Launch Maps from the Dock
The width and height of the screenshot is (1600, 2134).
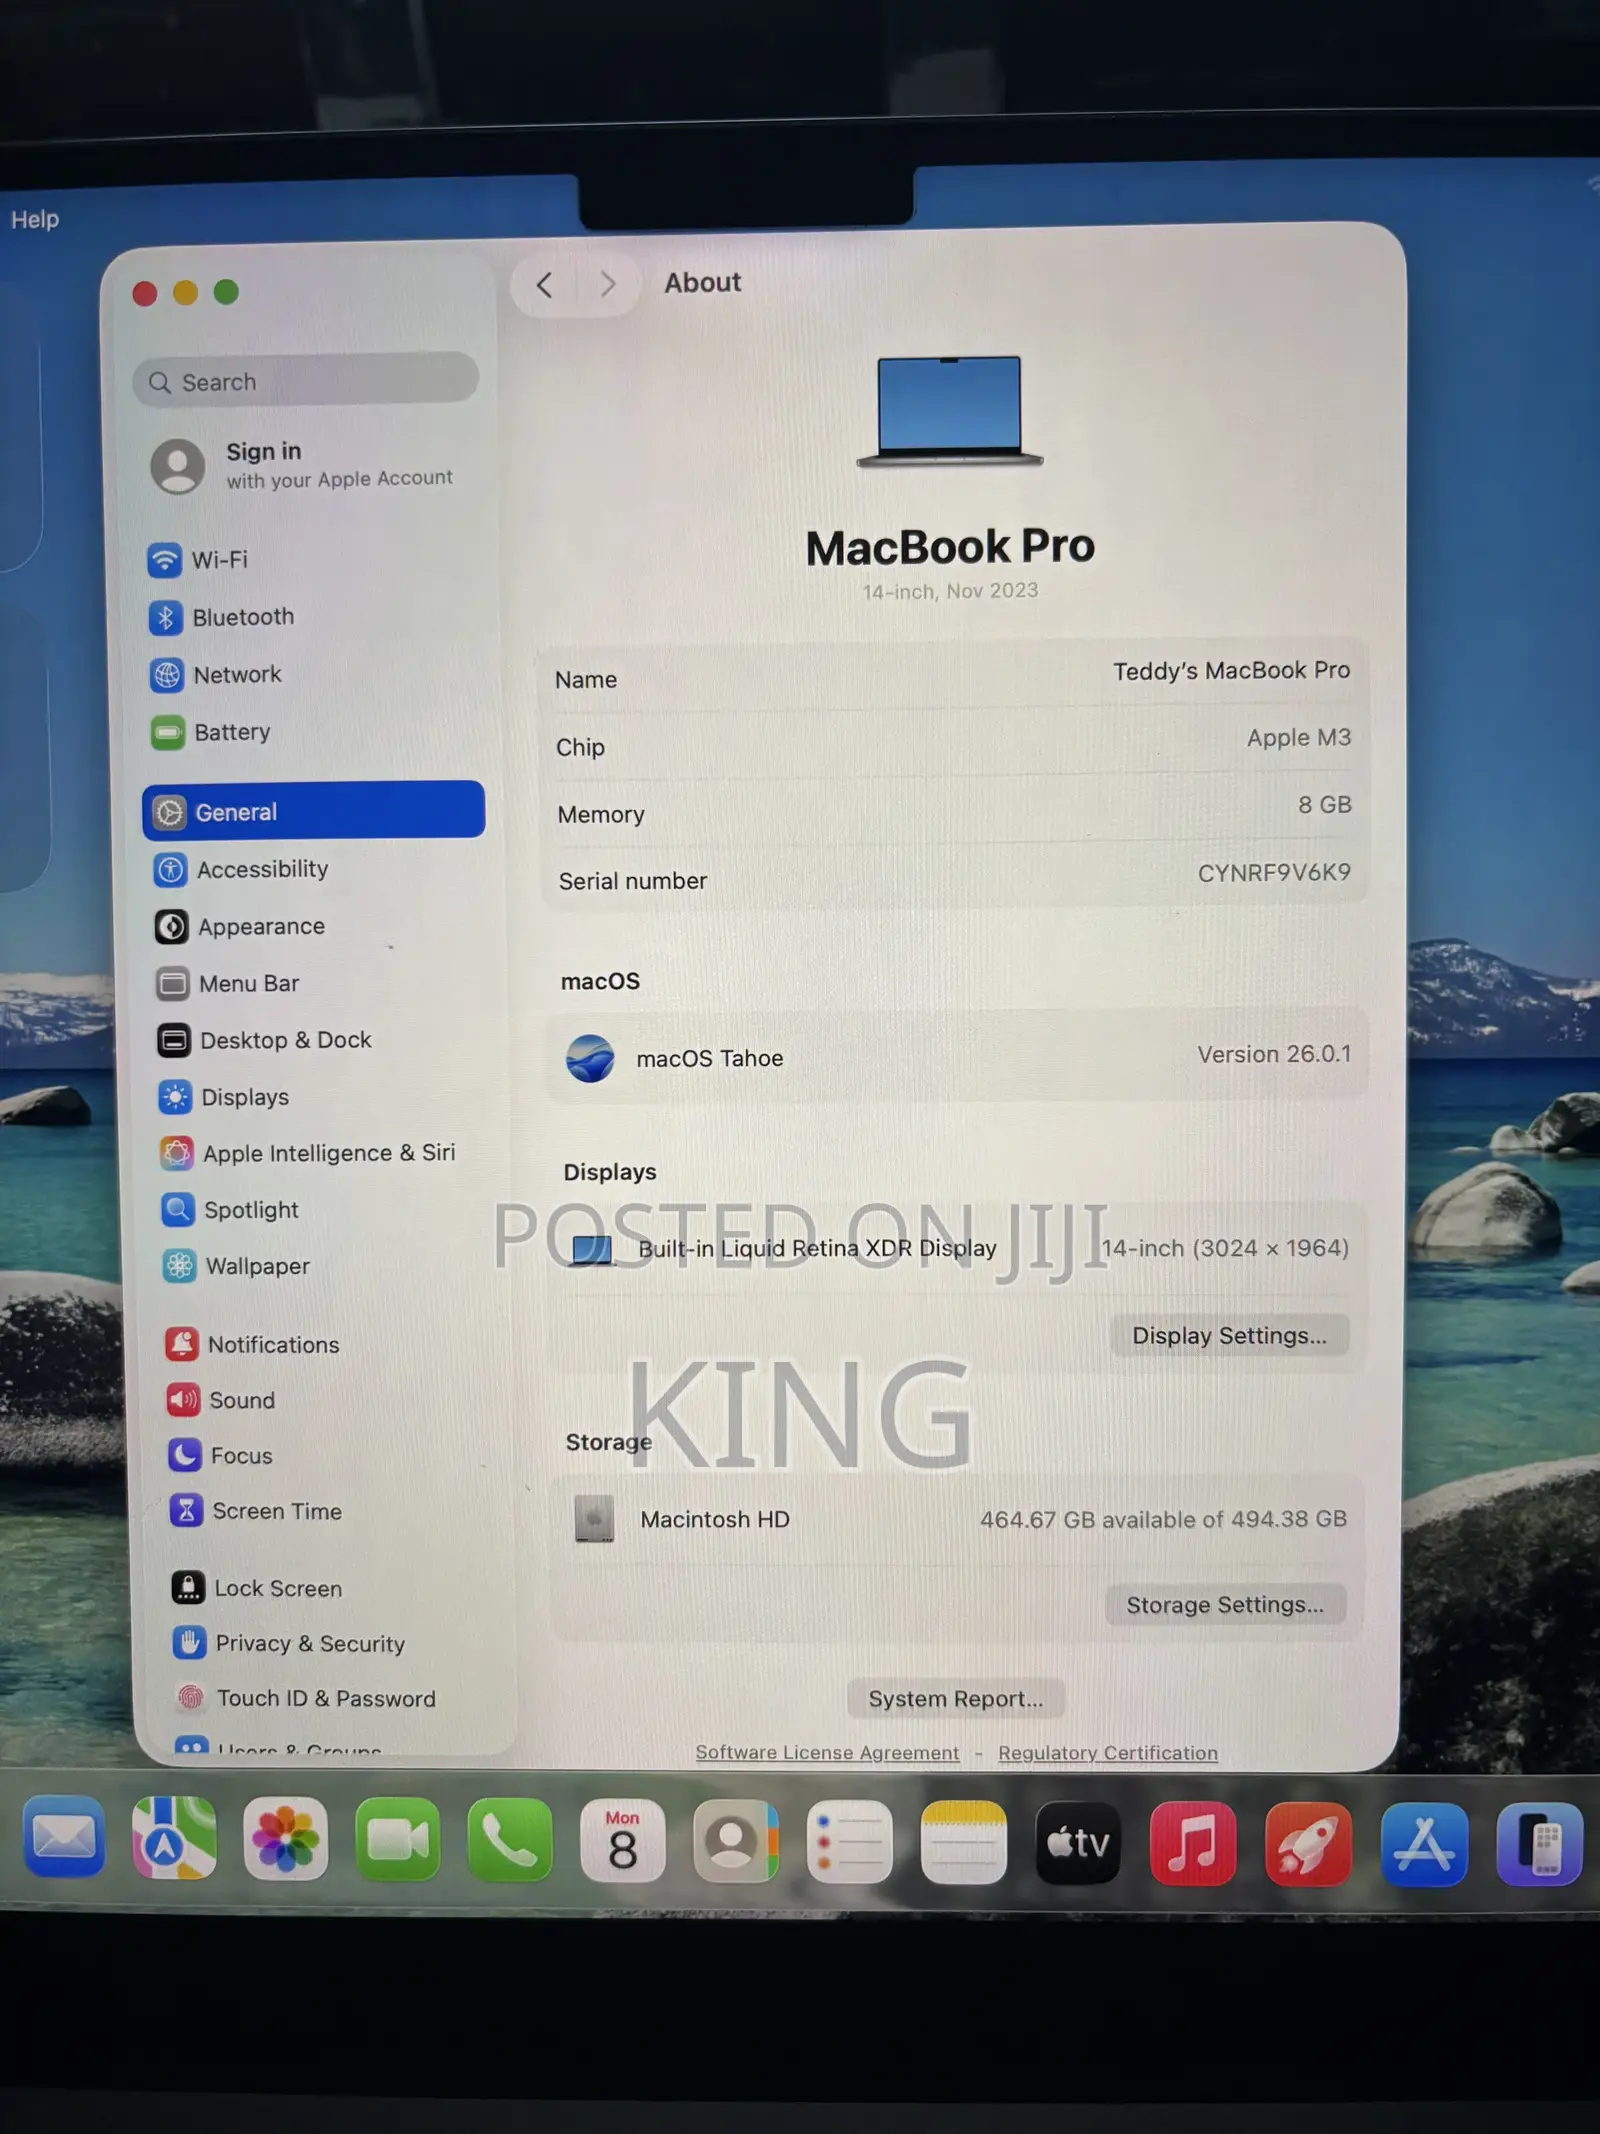174,1838
